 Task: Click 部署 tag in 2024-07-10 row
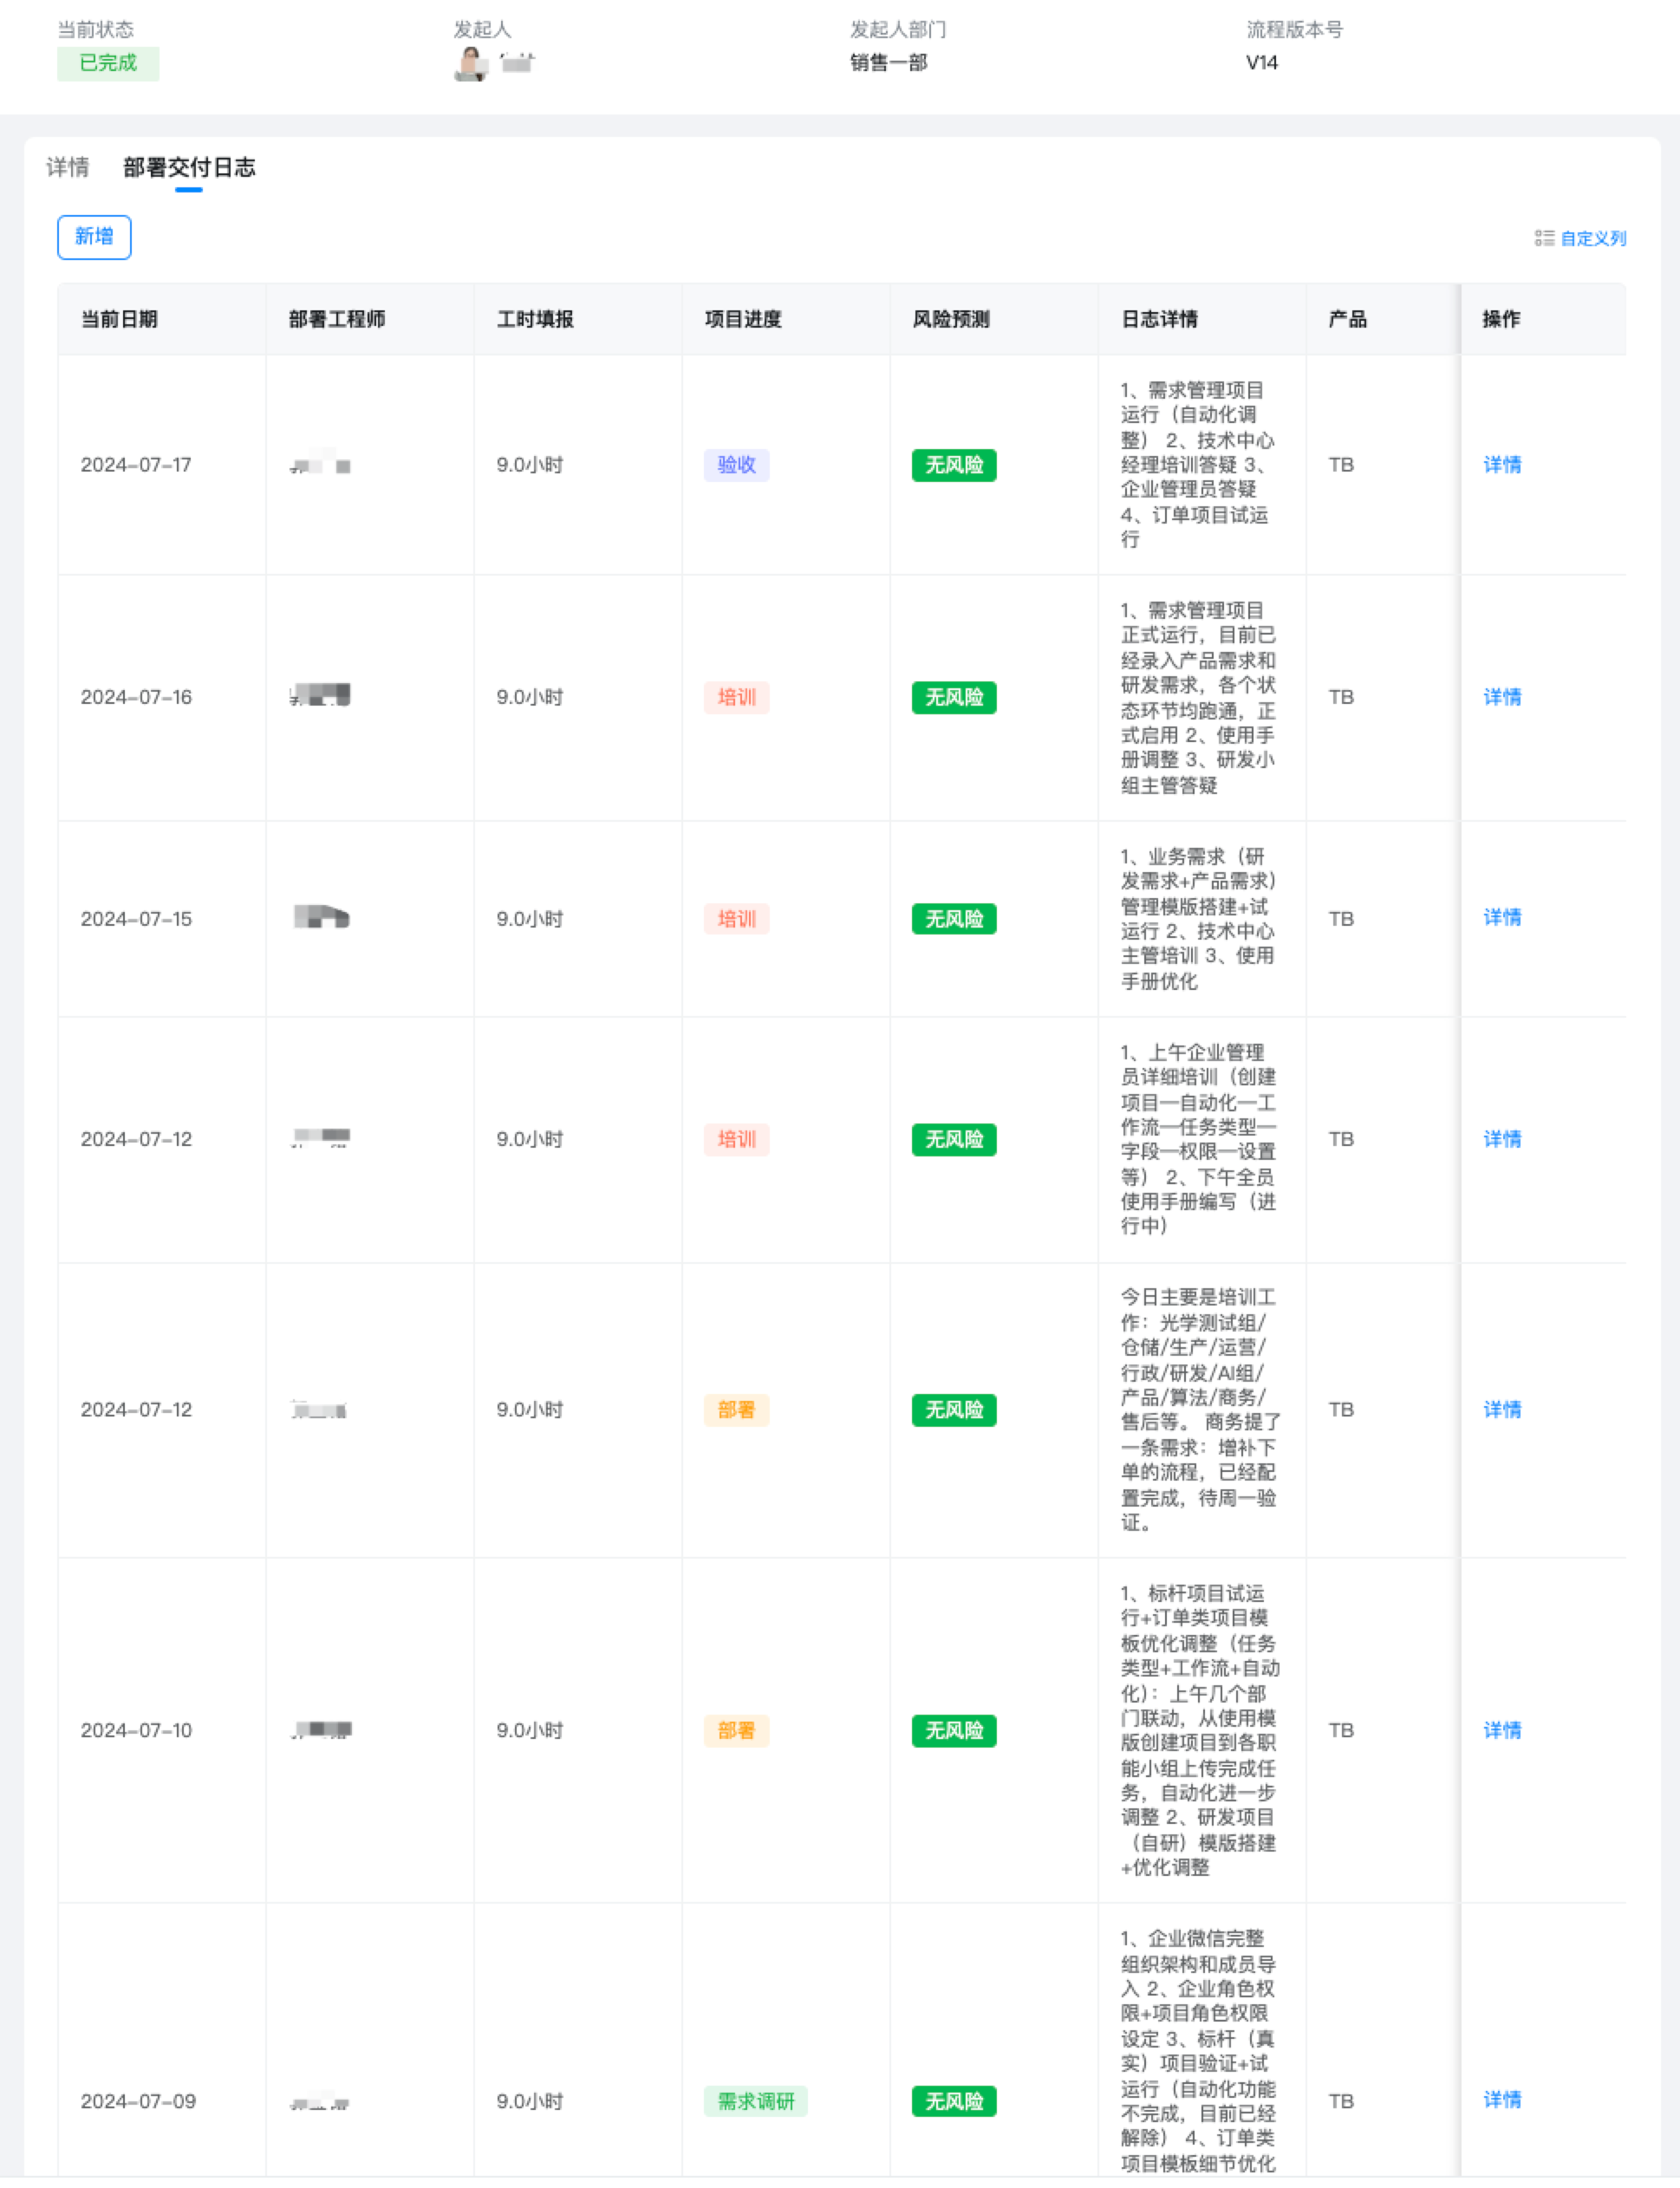click(736, 1730)
